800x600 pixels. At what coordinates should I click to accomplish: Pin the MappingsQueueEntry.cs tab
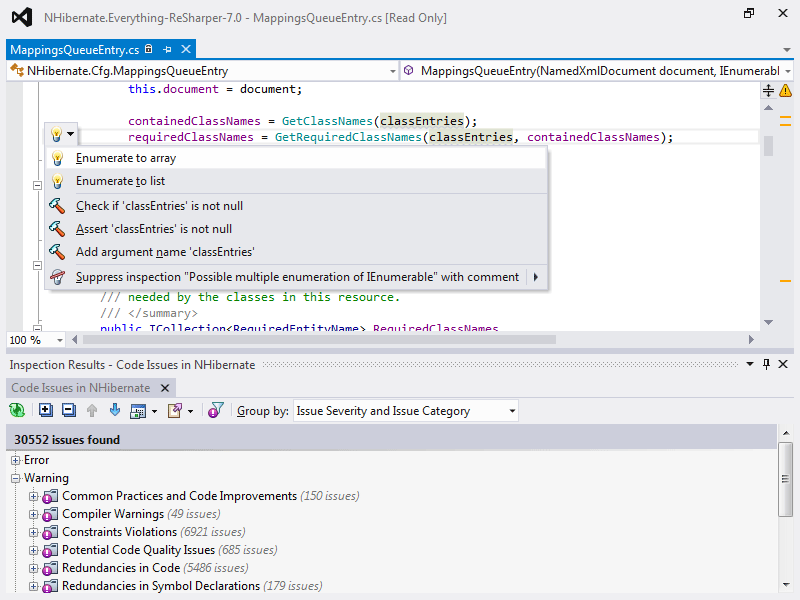pyautogui.click(x=167, y=49)
